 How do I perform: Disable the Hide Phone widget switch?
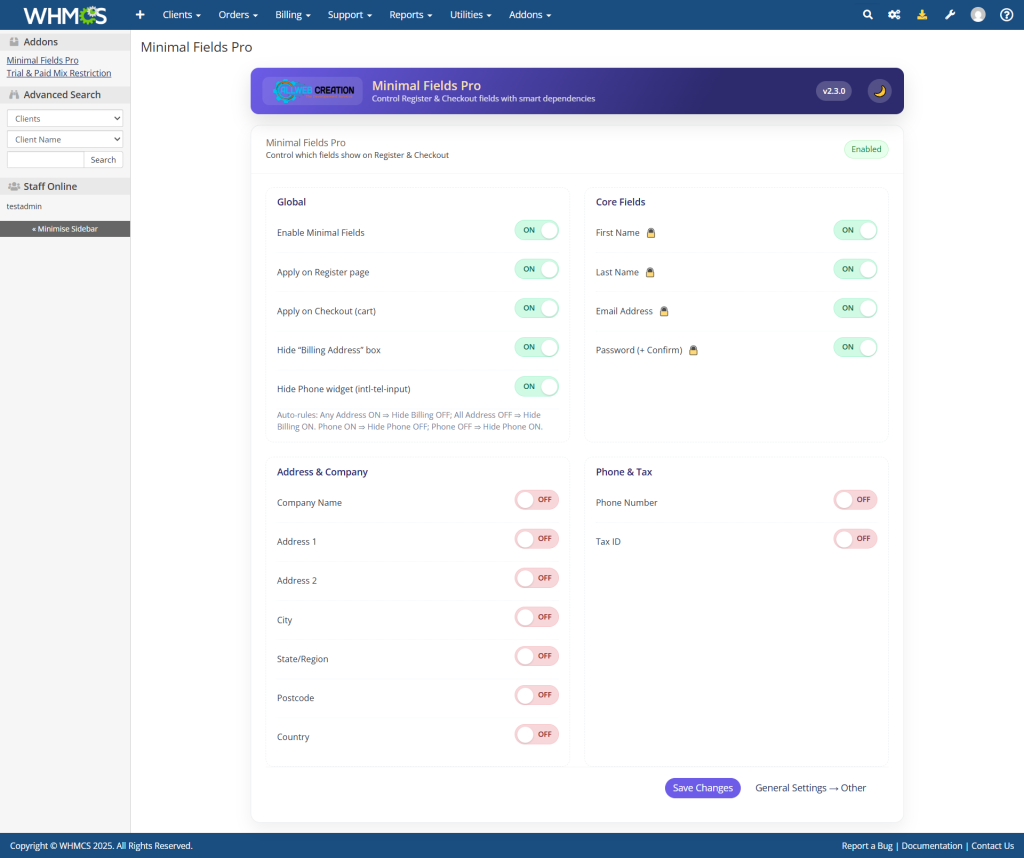(x=536, y=386)
